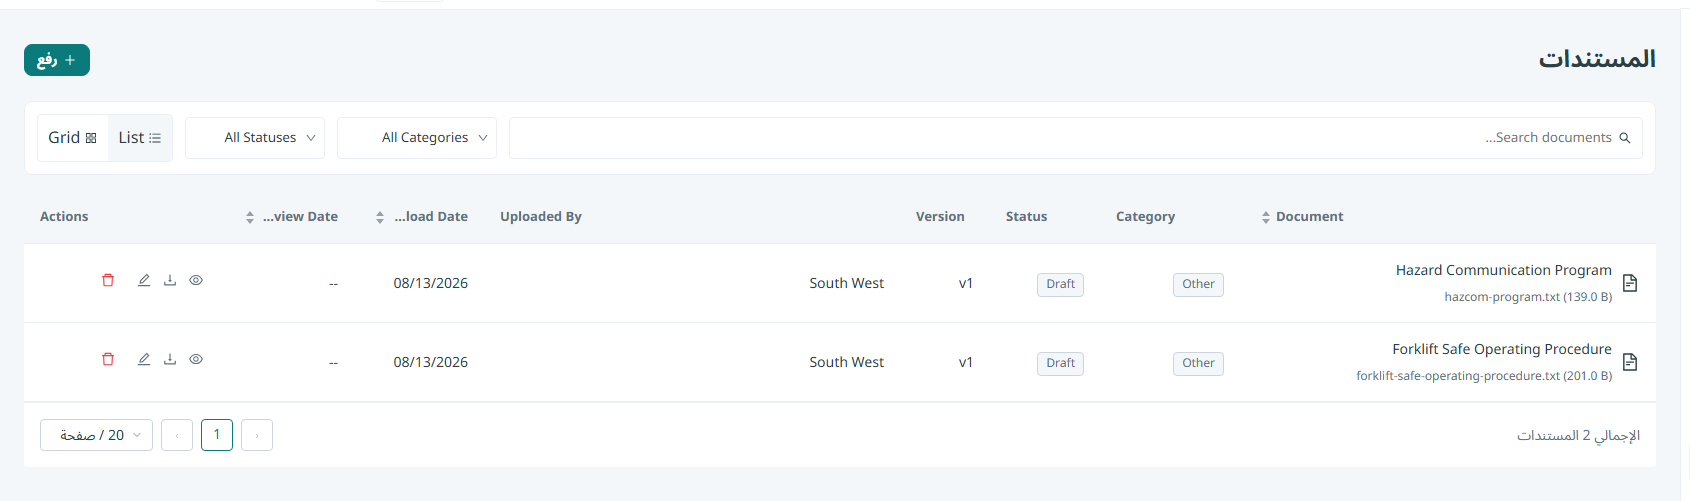The height and width of the screenshot is (501, 1690).
Task: Click the رفع upload button
Action: pos(57,60)
